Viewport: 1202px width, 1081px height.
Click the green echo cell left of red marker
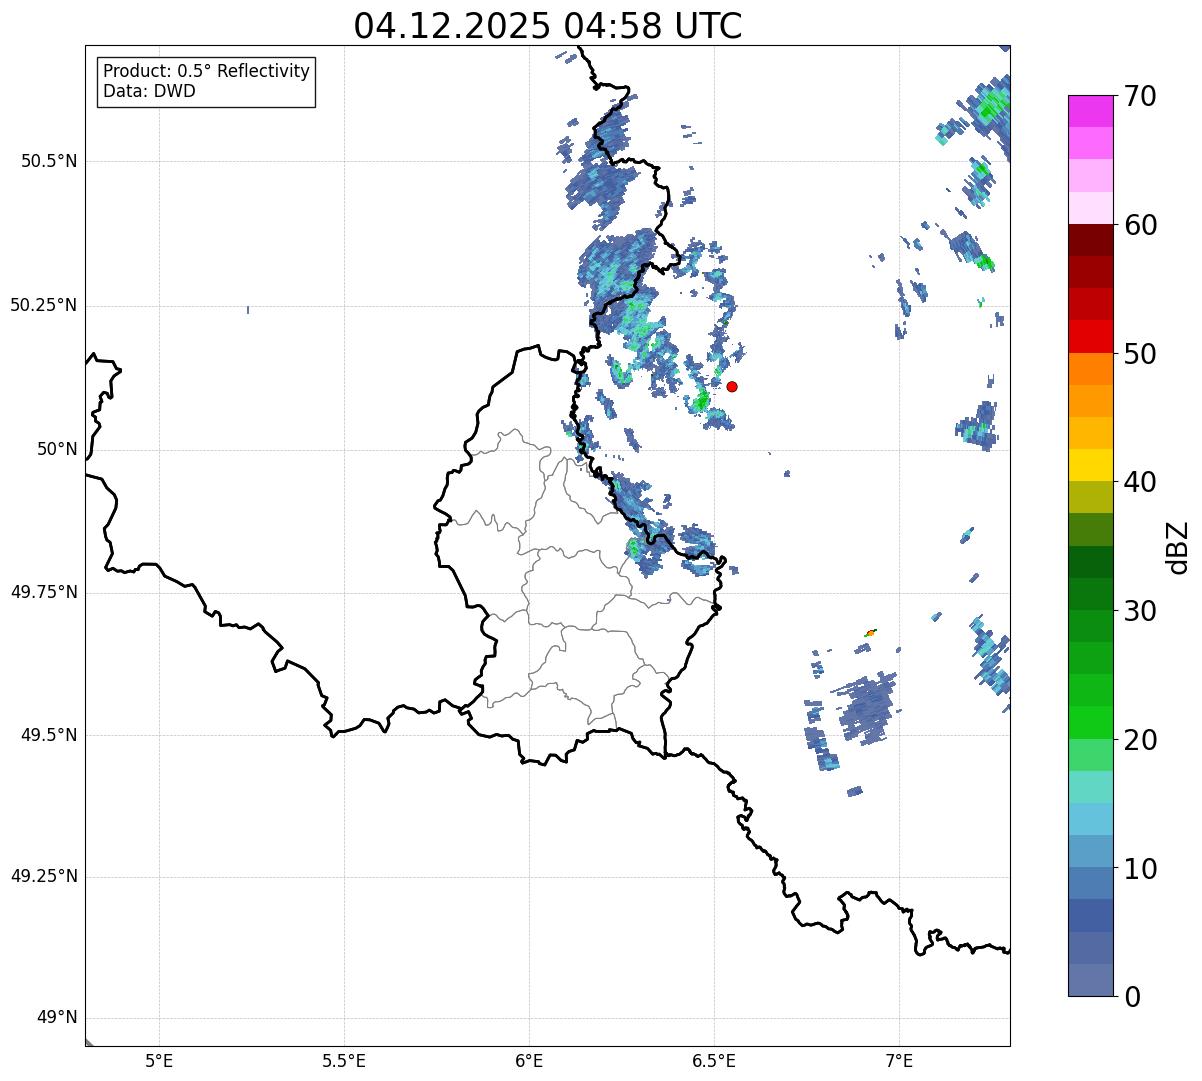pyautogui.click(x=700, y=401)
